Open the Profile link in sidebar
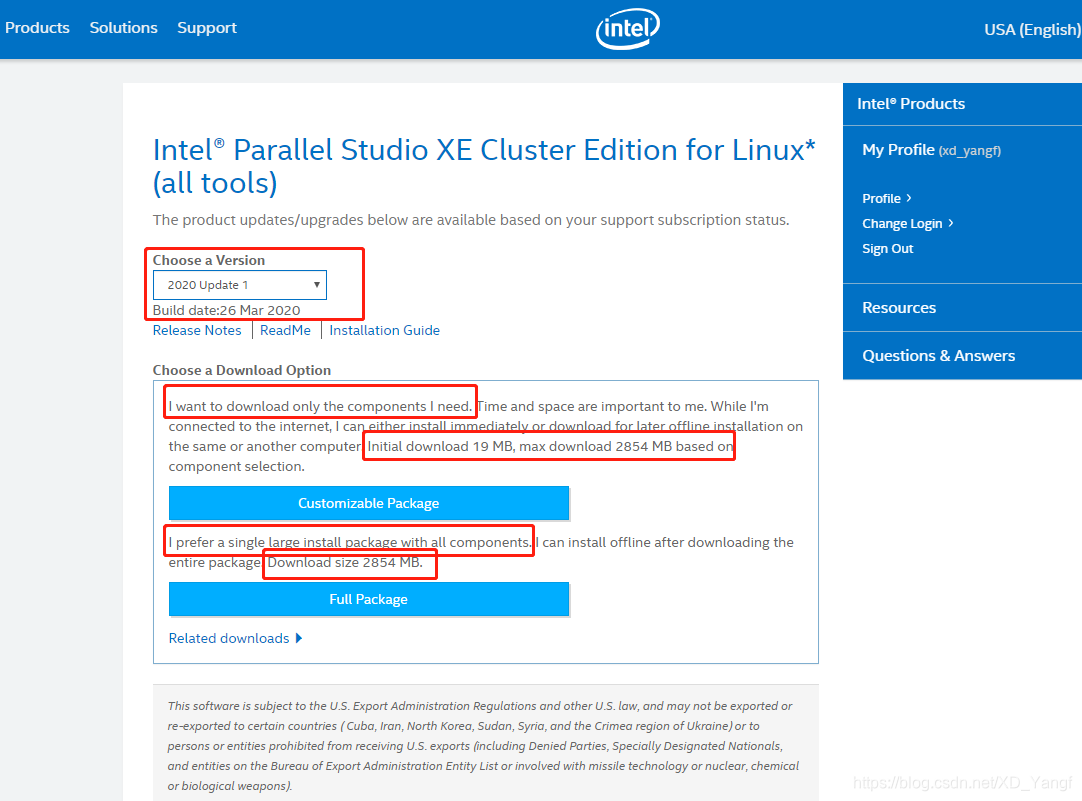Viewport: 1082px width, 801px height. 887,199
